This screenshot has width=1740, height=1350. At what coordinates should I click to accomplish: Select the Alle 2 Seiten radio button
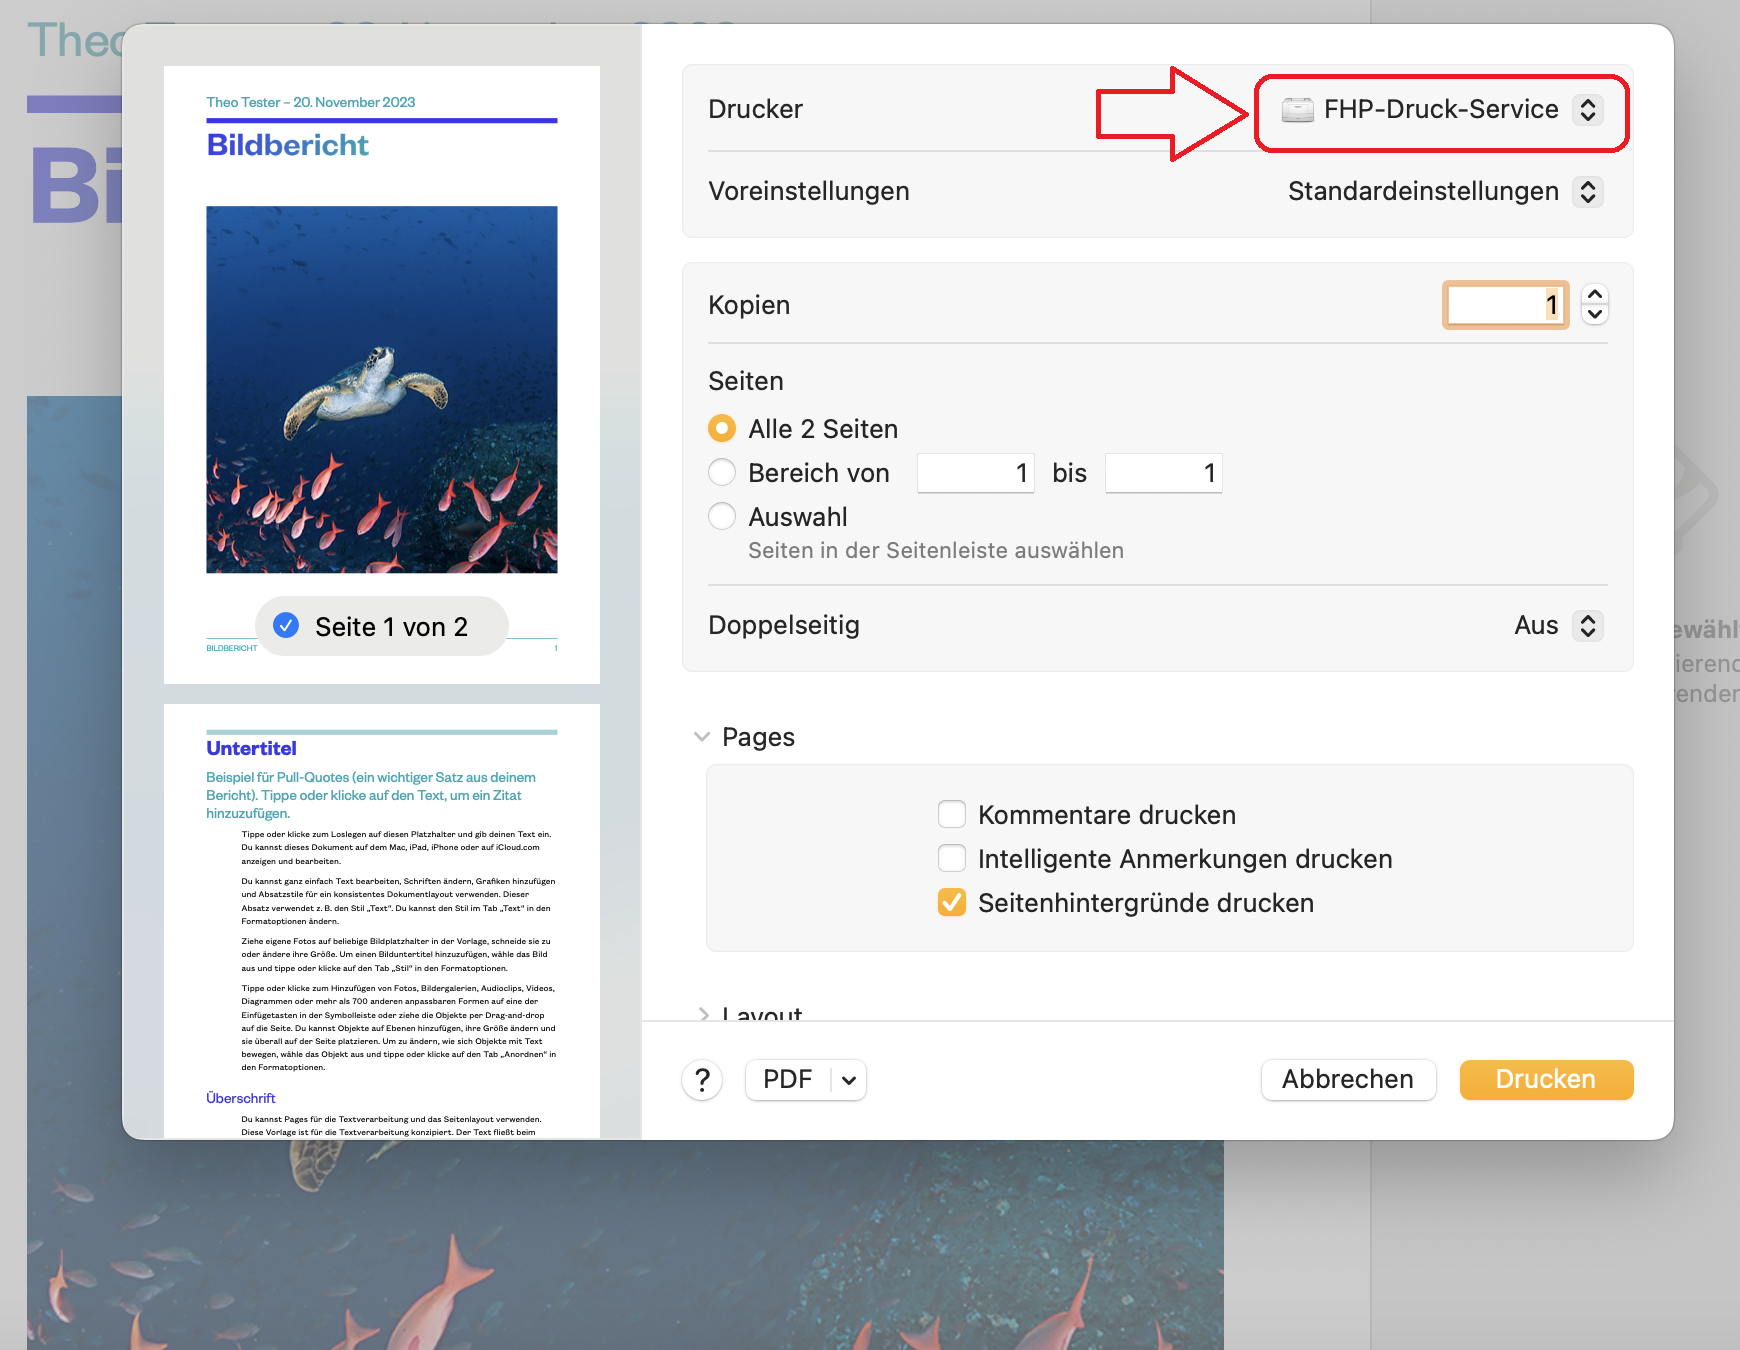[722, 429]
